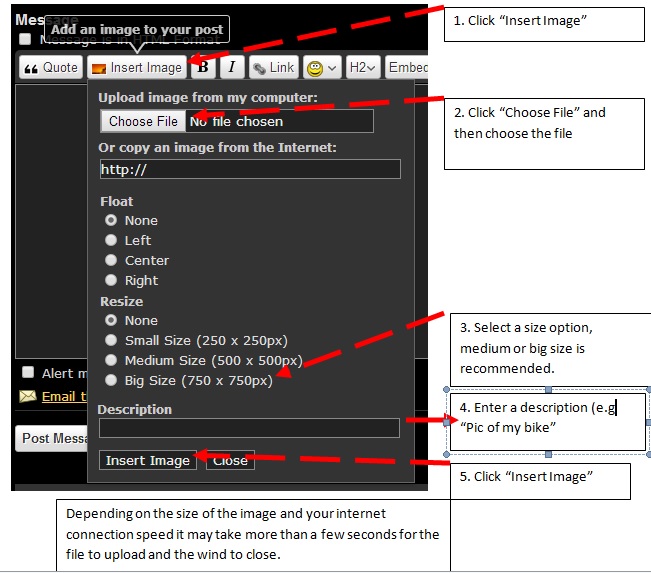Click Insert Image button at dialog bottom
This screenshot has height=573, width=651.
[148, 461]
